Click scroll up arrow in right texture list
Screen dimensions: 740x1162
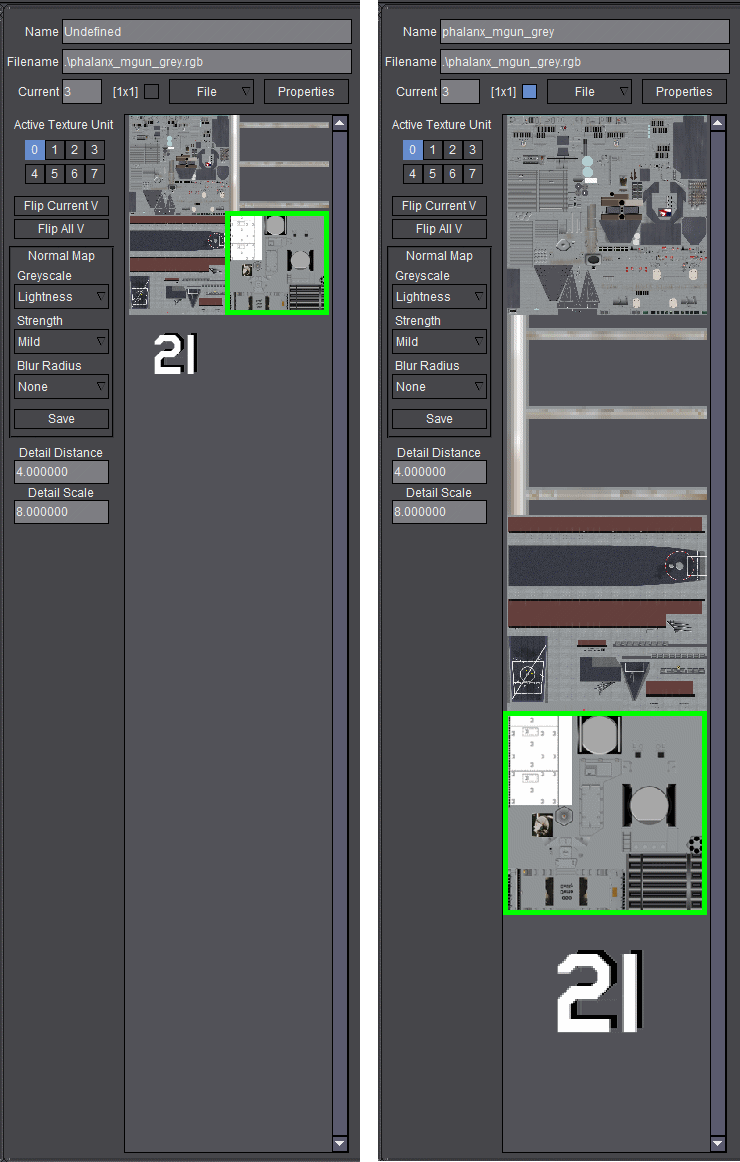click(718, 123)
